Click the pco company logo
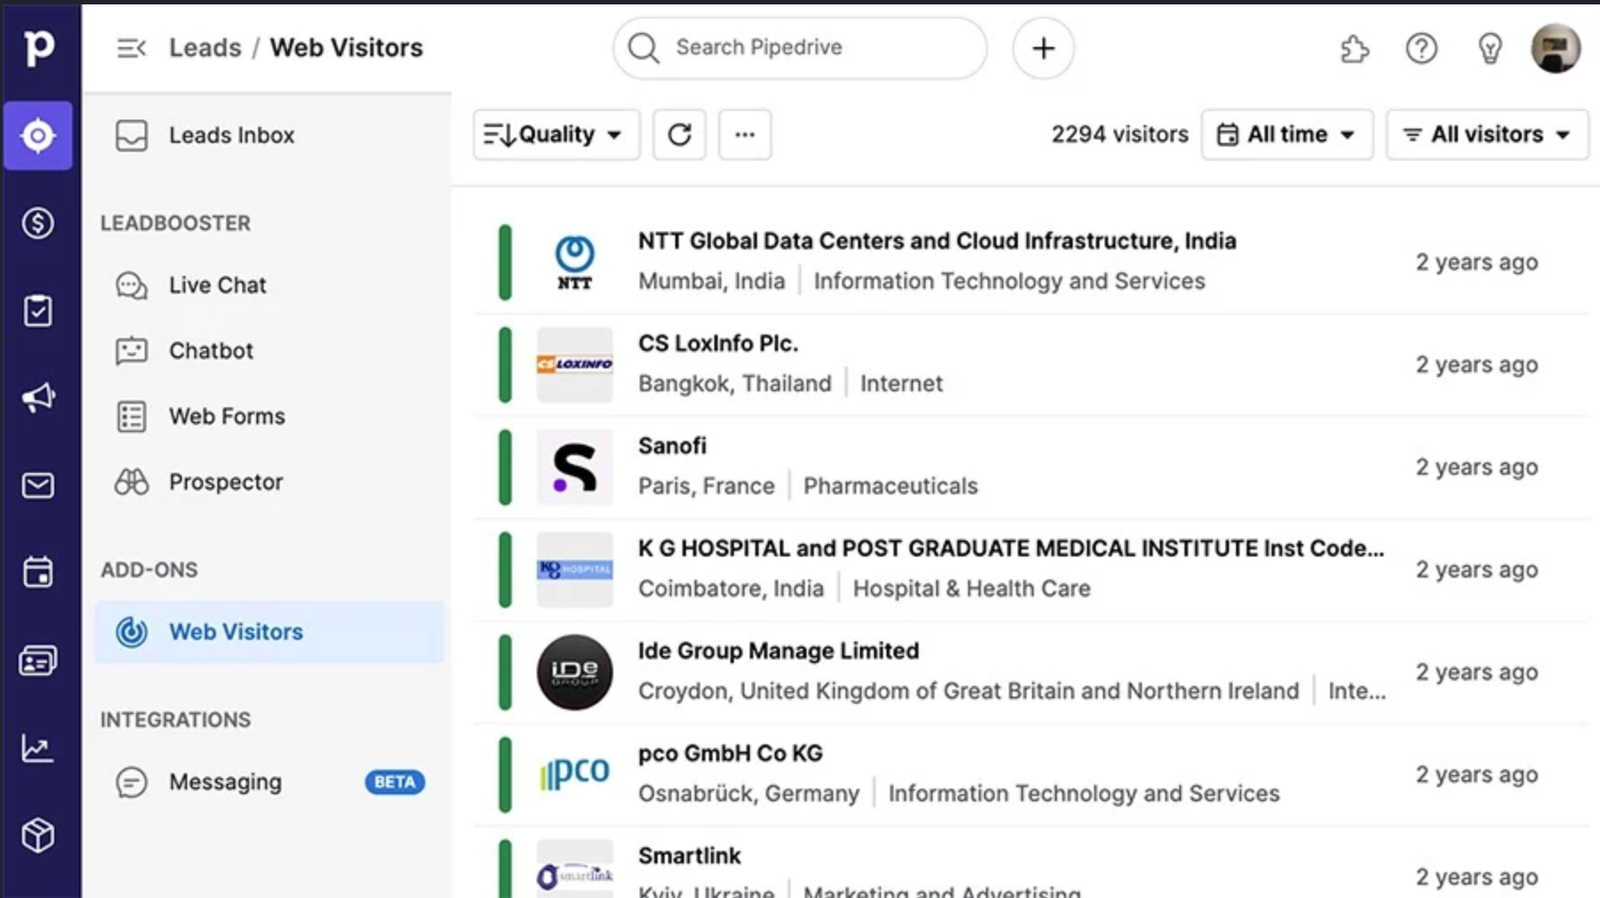This screenshot has height=898, width=1600. point(575,774)
